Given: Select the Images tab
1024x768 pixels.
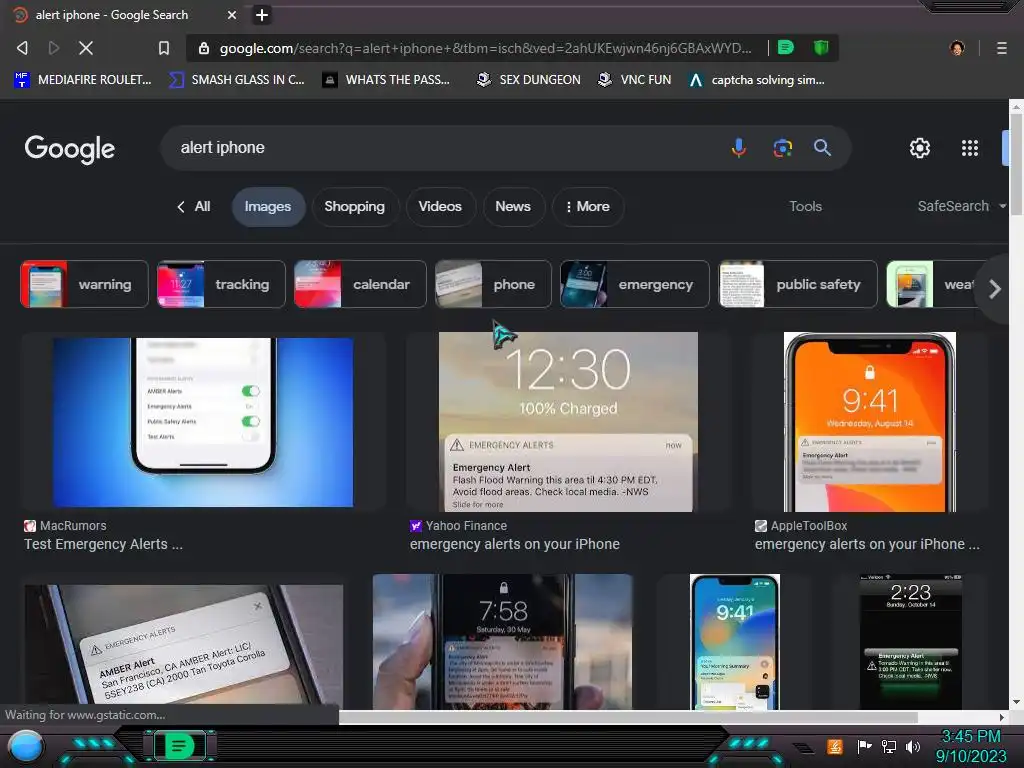Looking at the screenshot, I should [268, 206].
